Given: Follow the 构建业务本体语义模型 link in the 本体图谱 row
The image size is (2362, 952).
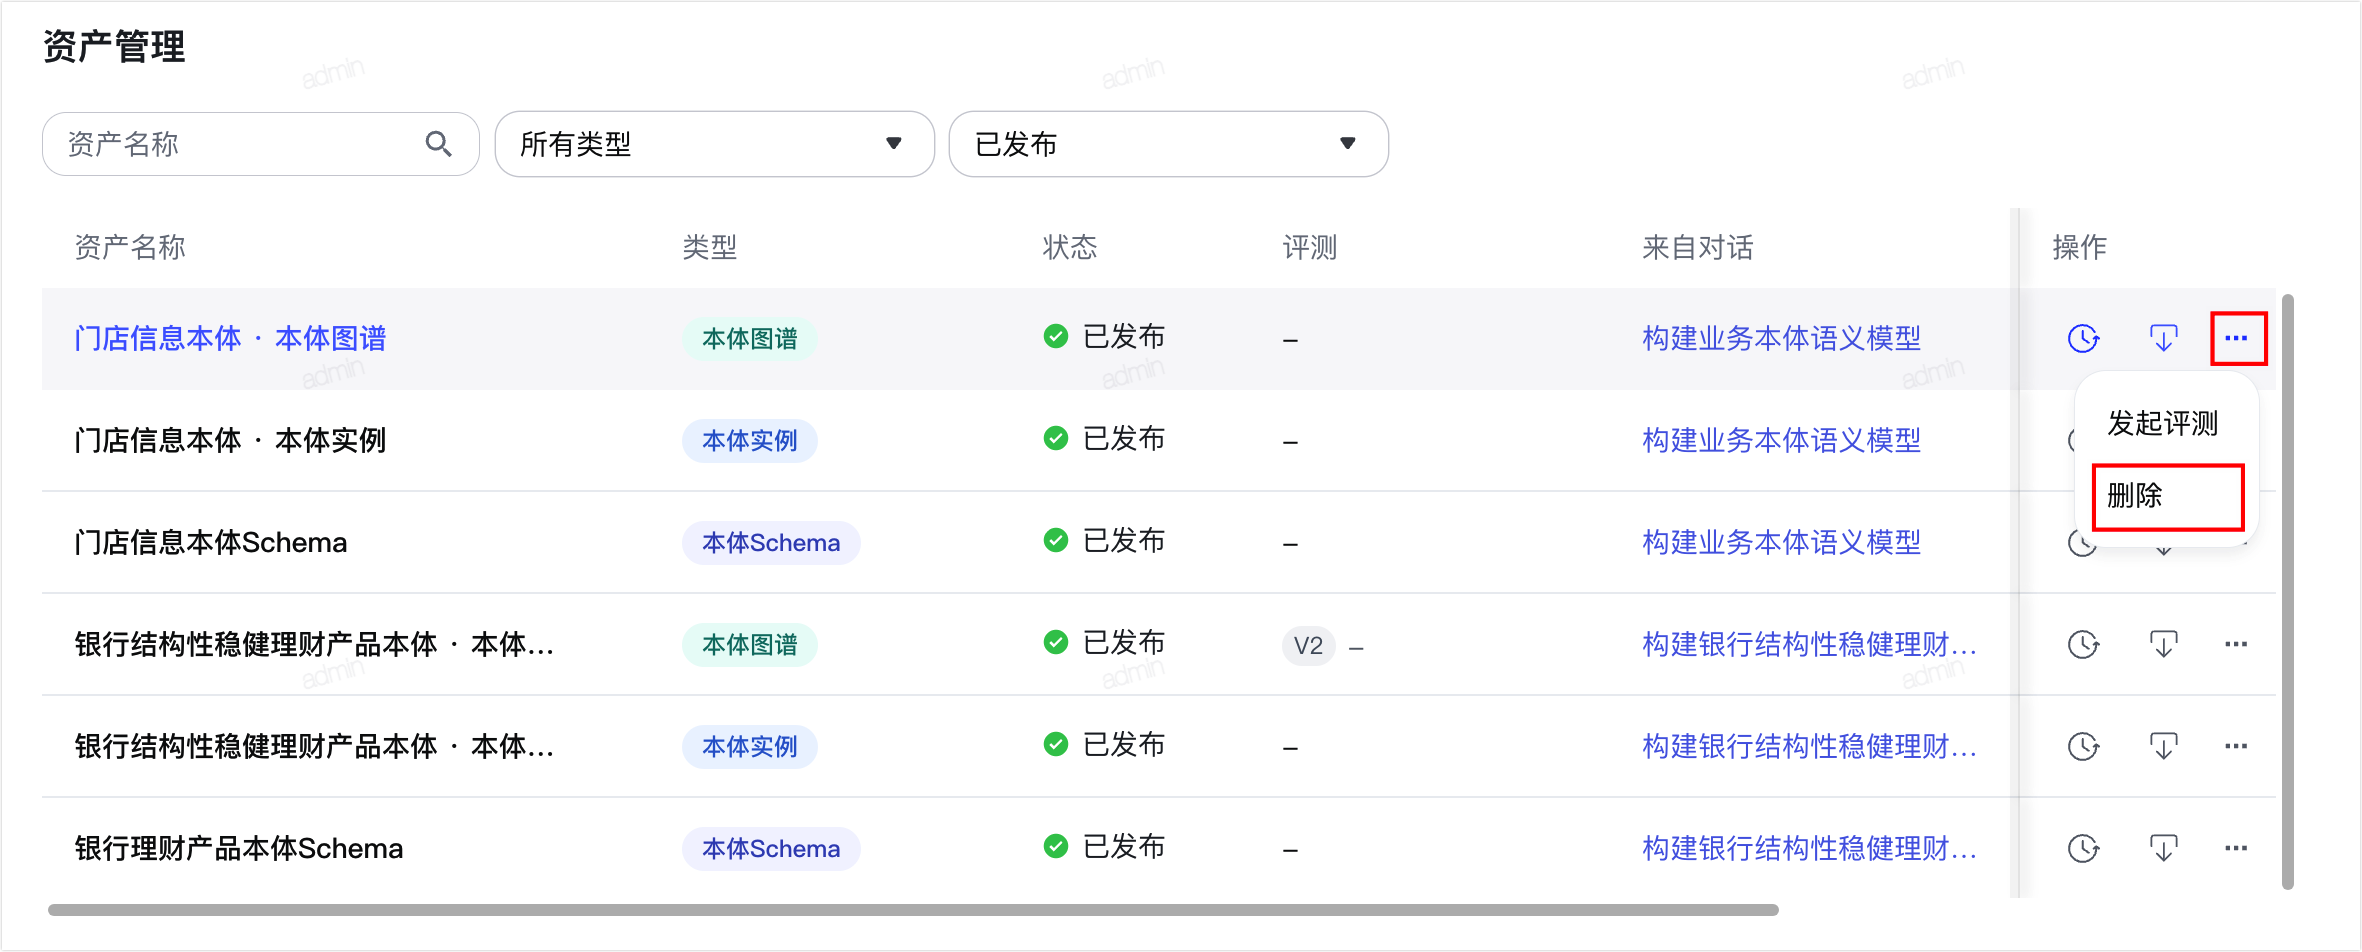Looking at the screenshot, I should coord(1781,339).
